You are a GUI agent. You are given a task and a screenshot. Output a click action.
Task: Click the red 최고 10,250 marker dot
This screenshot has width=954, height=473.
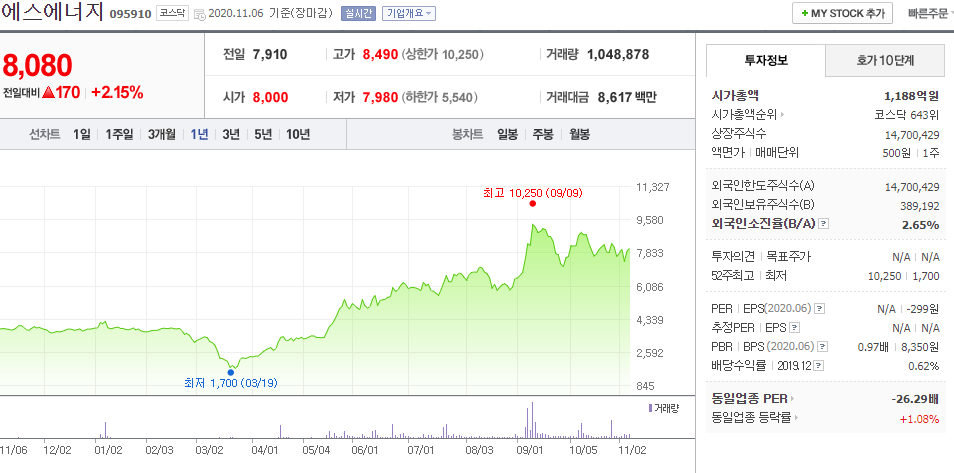point(533,204)
